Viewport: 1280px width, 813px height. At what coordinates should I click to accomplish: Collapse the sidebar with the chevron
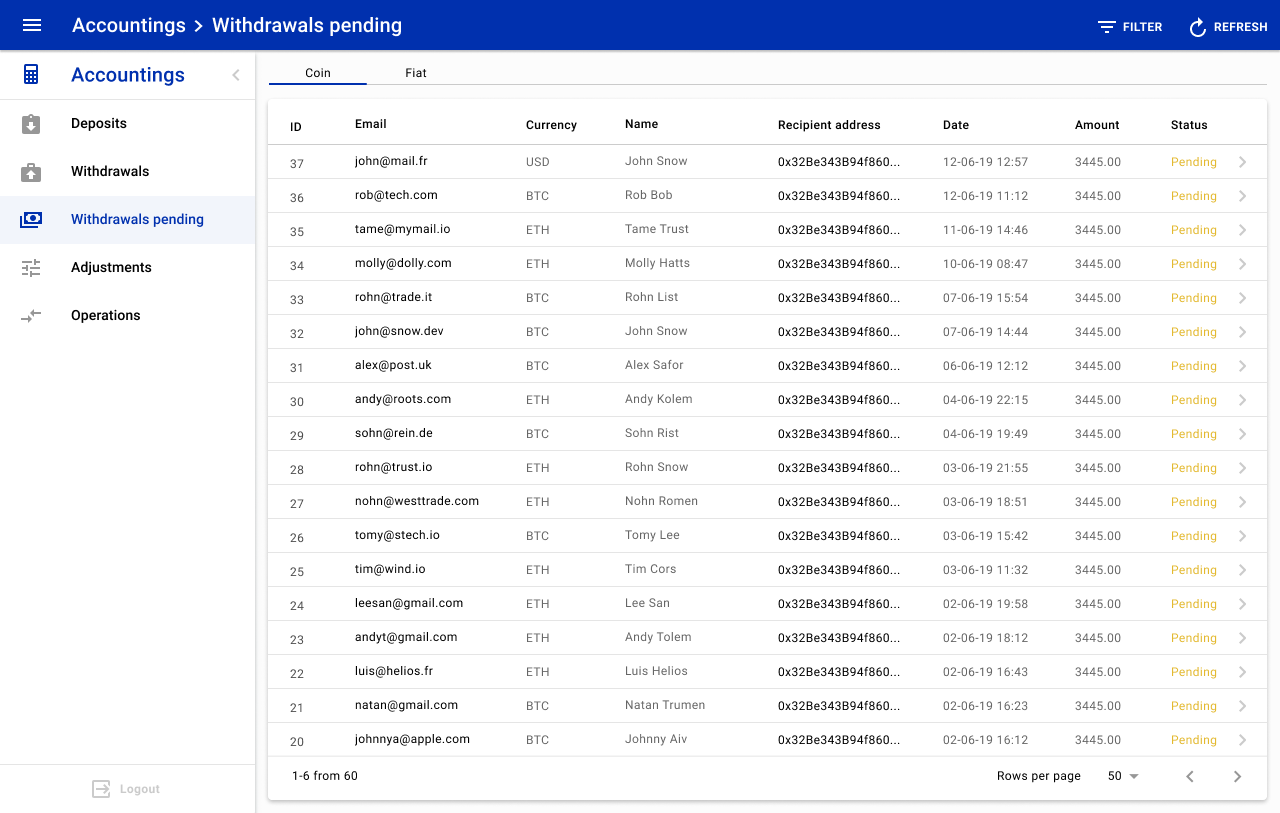[x=236, y=75]
